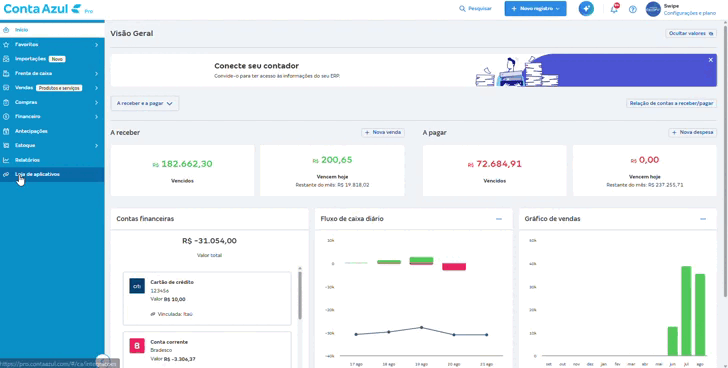Click the R$ 182.662,30 Vencidos card
The width and height of the screenshot is (728, 368).
tap(182, 170)
